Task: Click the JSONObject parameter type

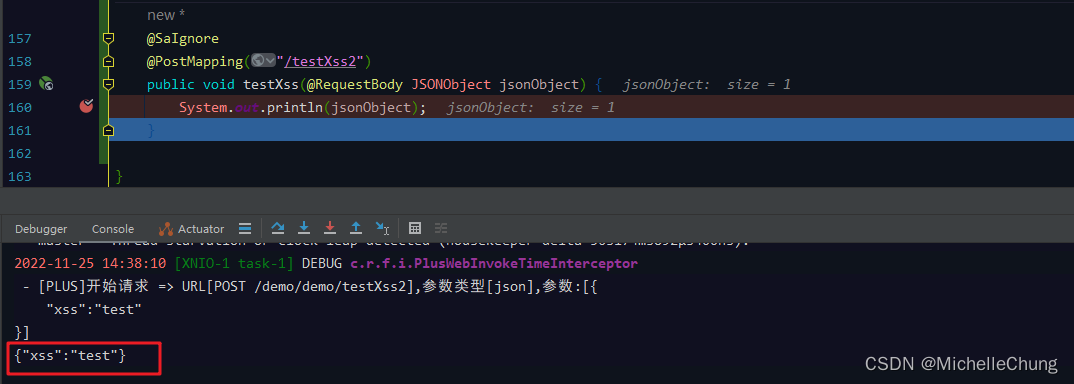Action: coord(451,84)
